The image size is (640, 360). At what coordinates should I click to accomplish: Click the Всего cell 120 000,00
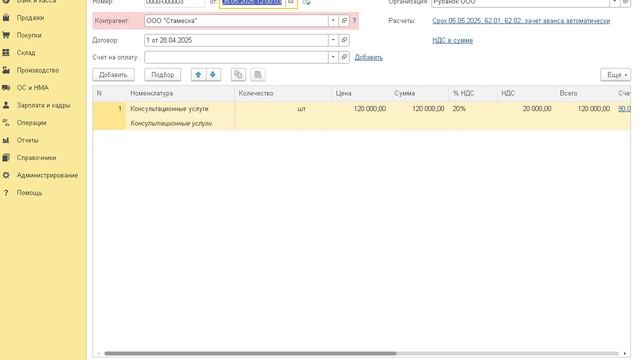(x=584, y=109)
